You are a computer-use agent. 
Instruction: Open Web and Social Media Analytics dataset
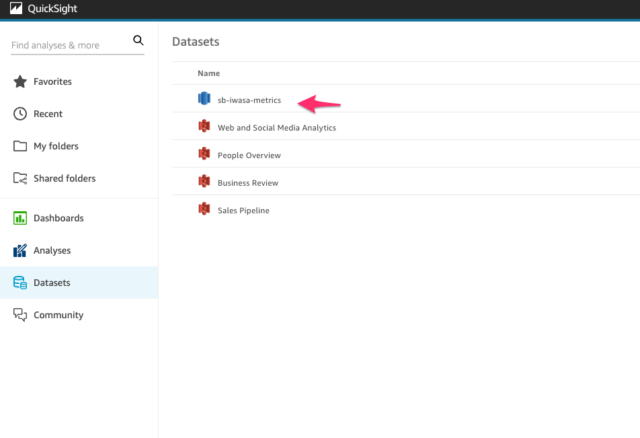(x=277, y=128)
